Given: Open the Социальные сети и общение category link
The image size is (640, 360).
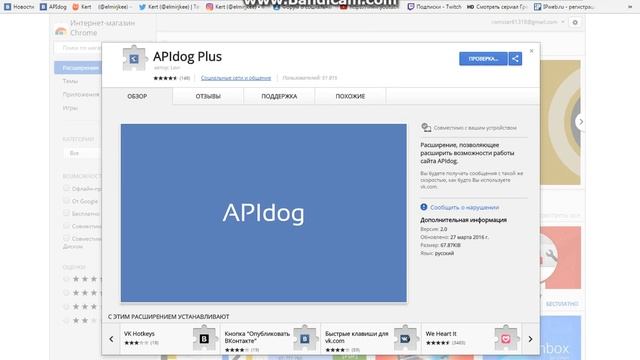Looking at the screenshot, I should point(236,78).
